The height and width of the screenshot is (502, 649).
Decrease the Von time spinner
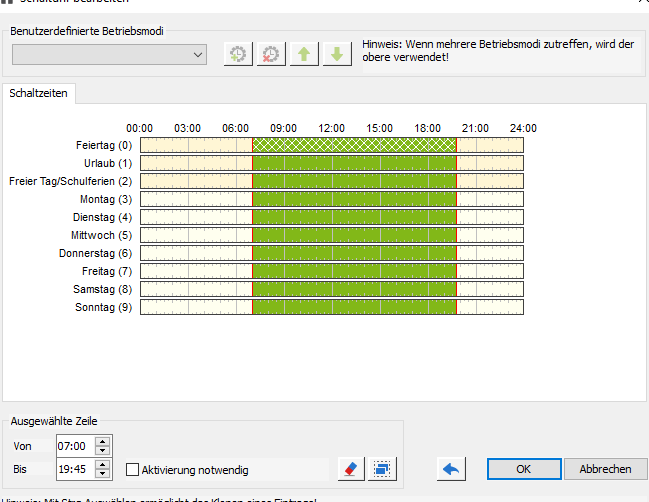[x=102, y=451]
